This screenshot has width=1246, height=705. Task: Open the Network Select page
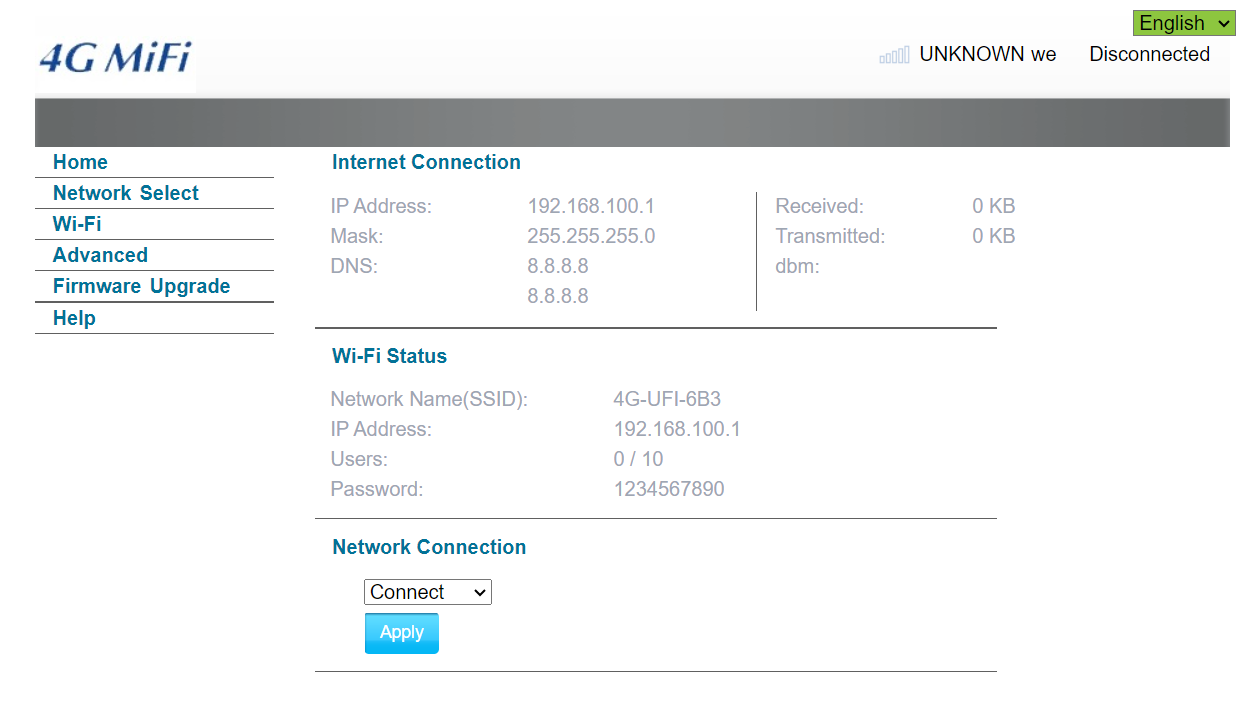coord(125,193)
